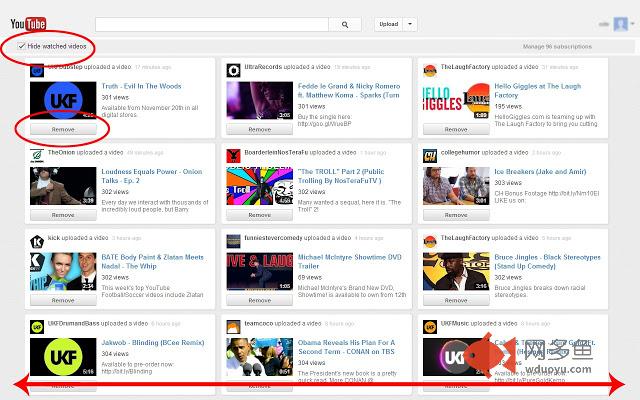Screen dimensions: 640x400
Task: Open TheOnion channel name link
Action: [x=61, y=152]
